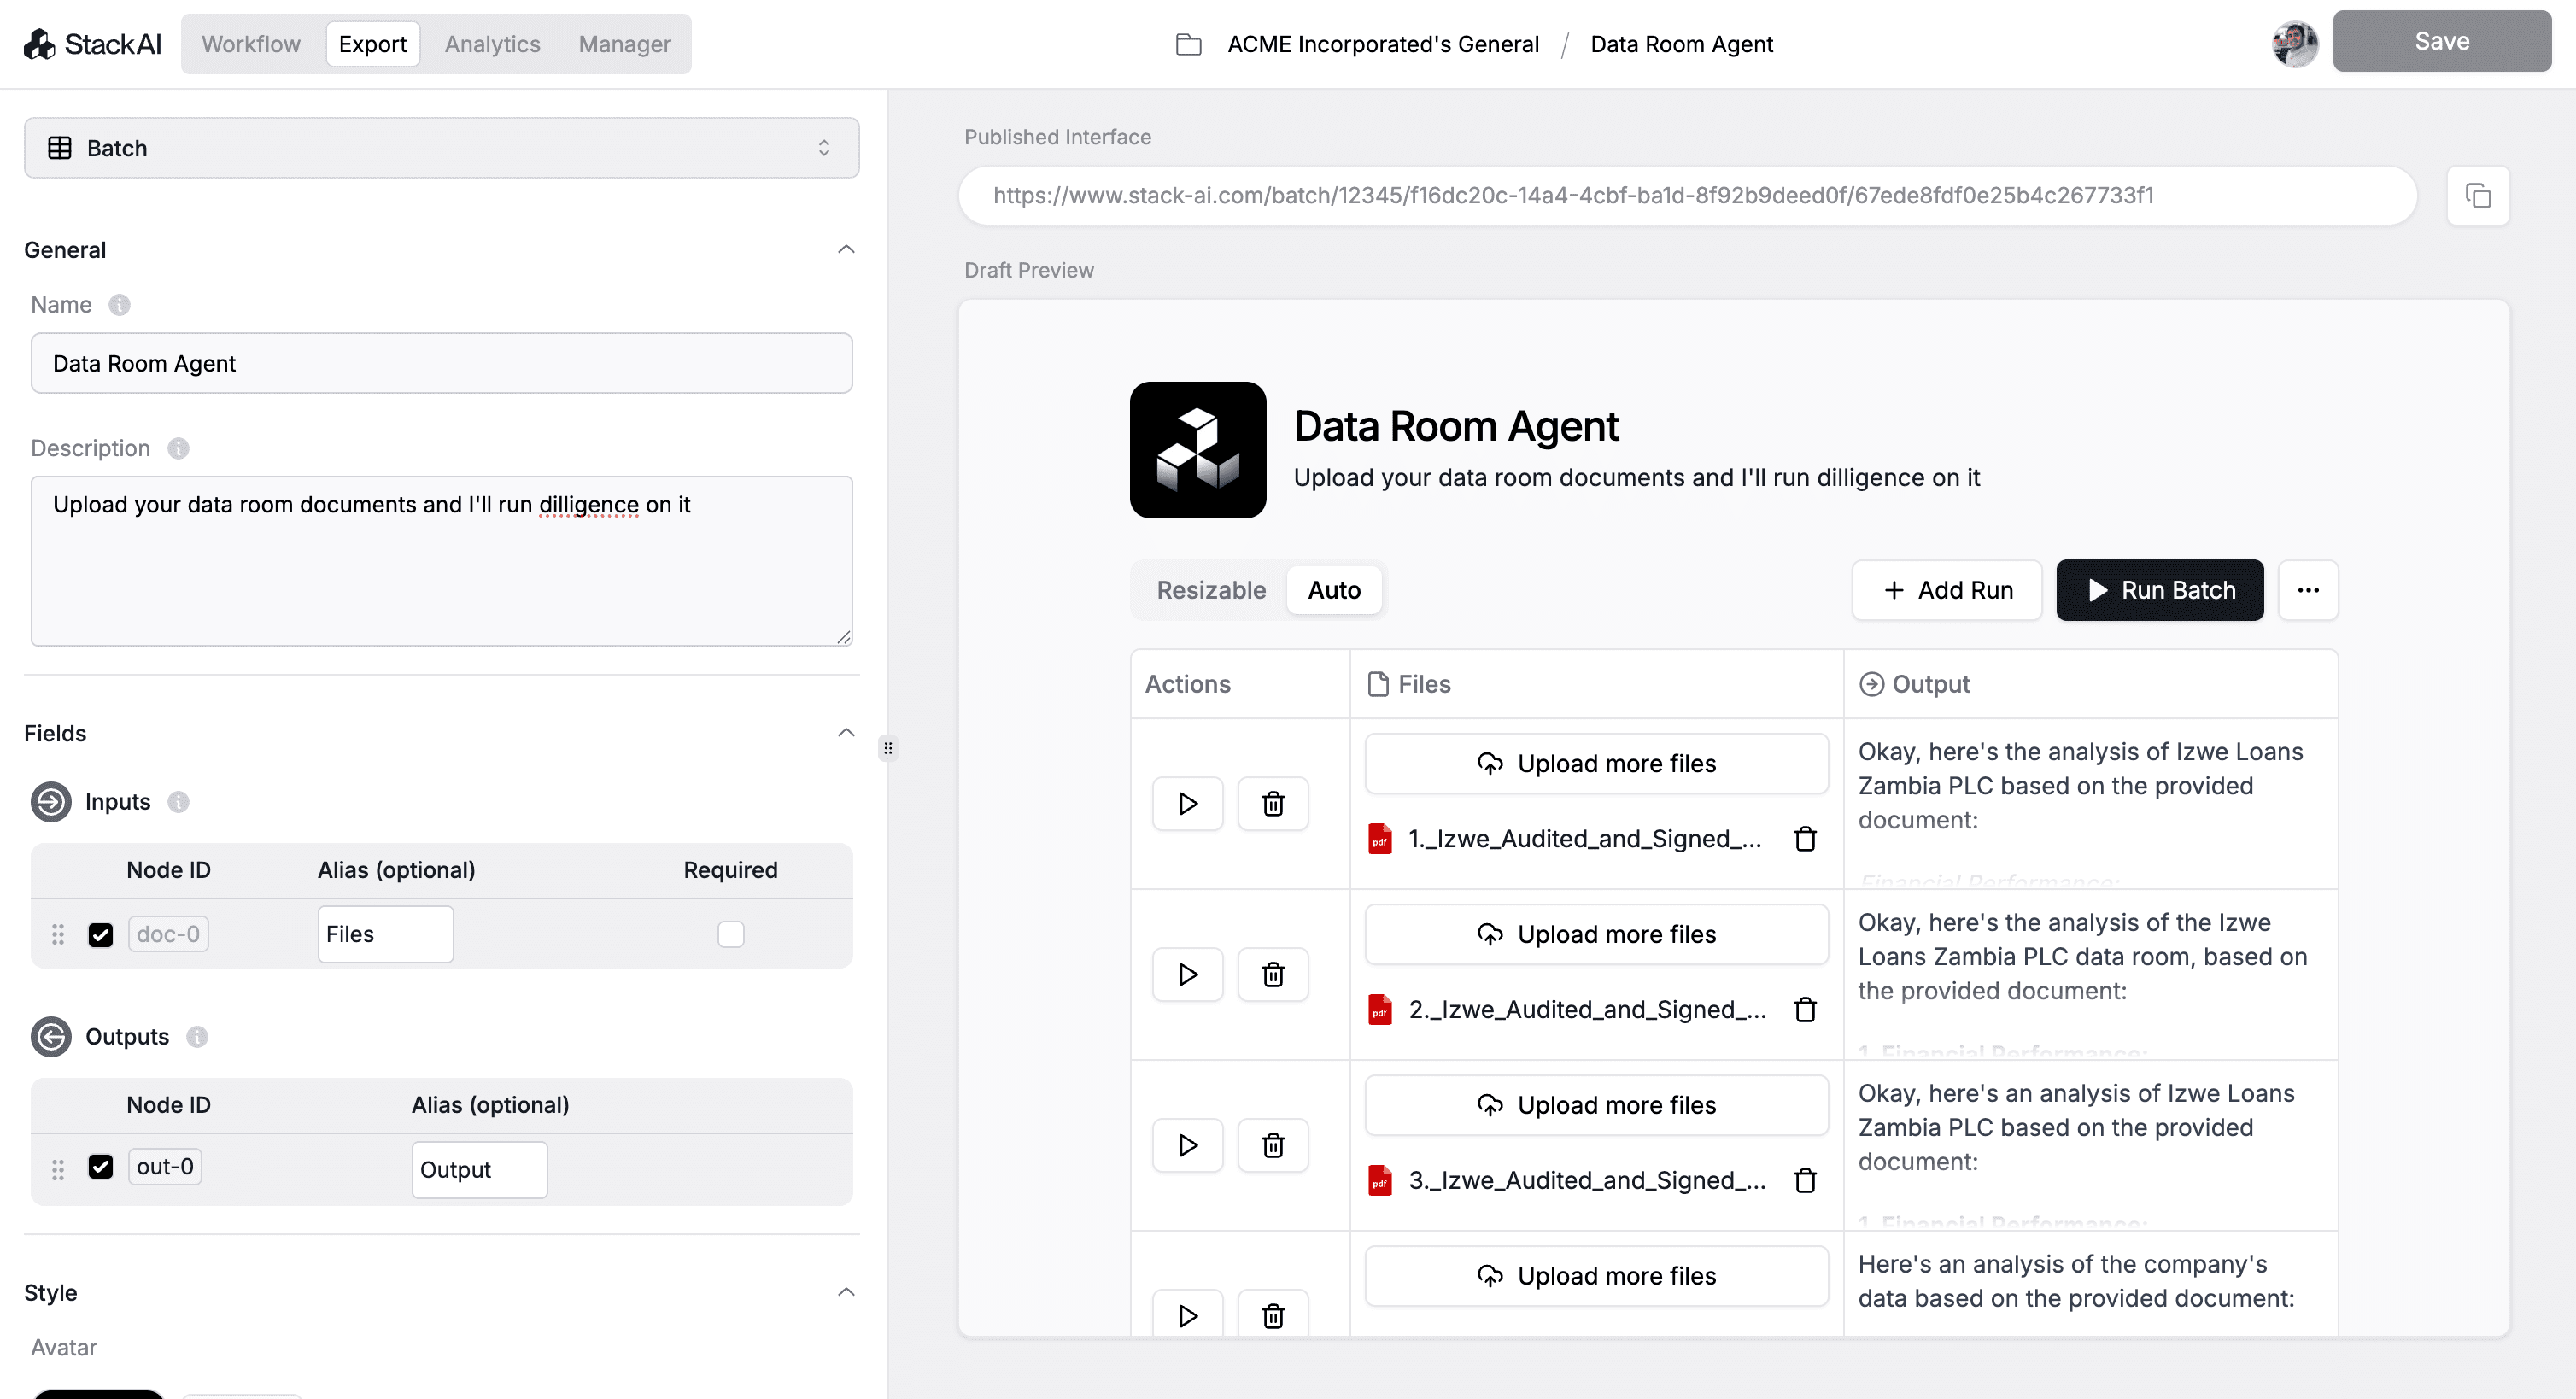Image resolution: width=2576 pixels, height=1399 pixels.
Task: Remove the 2._Izwe_Audited_and_Signed file
Action: pyautogui.click(x=1805, y=1010)
